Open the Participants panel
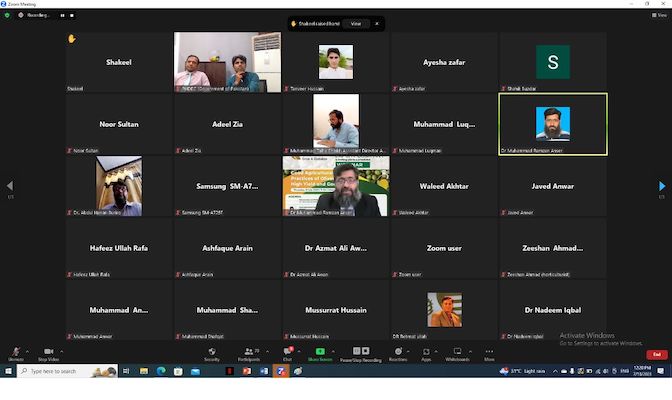The width and height of the screenshot is (672, 400). (x=248, y=352)
